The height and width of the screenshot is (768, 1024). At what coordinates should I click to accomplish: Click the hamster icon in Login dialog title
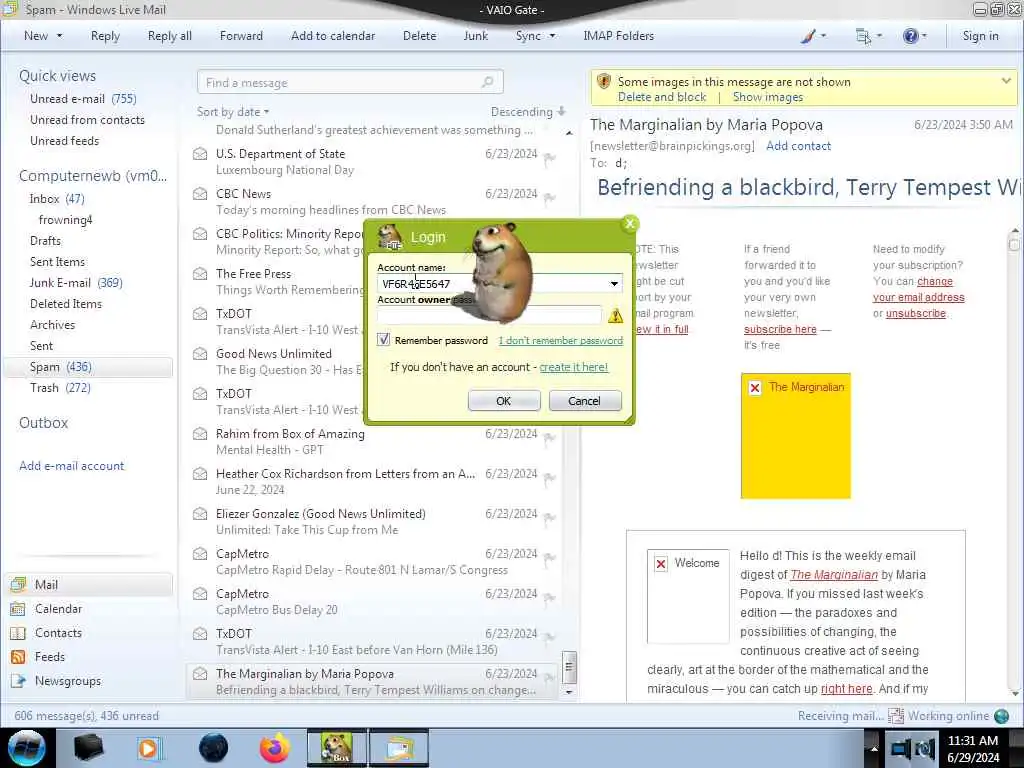pyautogui.click(x=390, y=237)
